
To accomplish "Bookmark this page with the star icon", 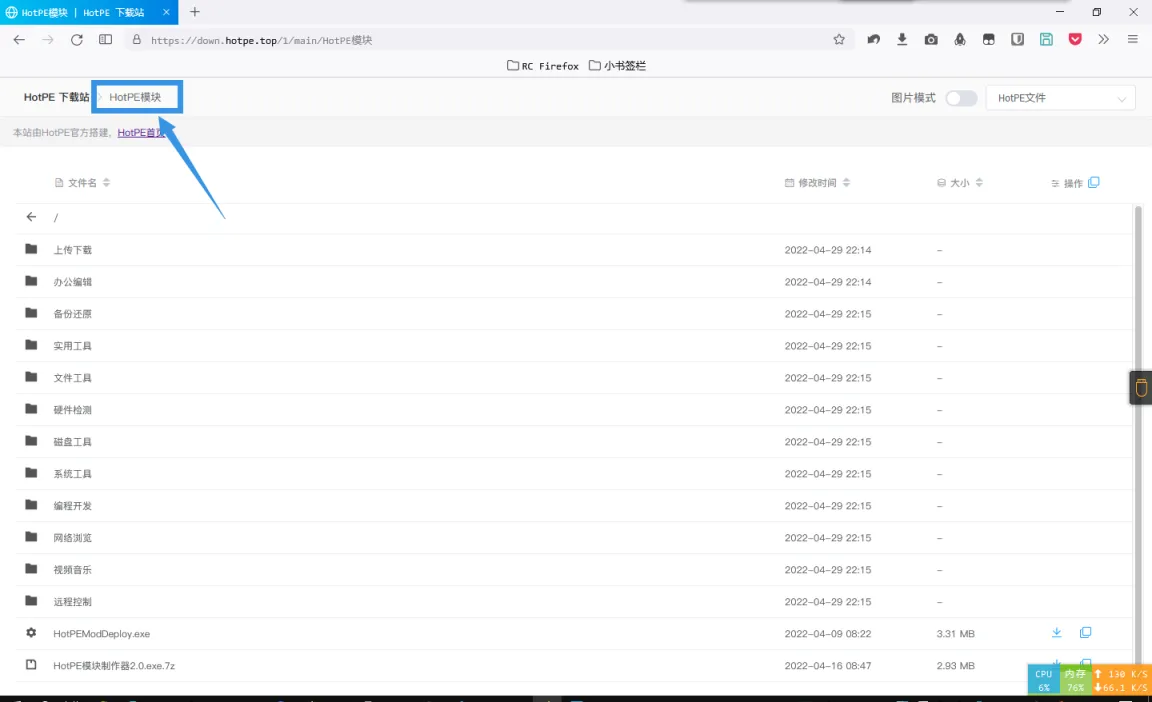I will [x=839, y=40].
